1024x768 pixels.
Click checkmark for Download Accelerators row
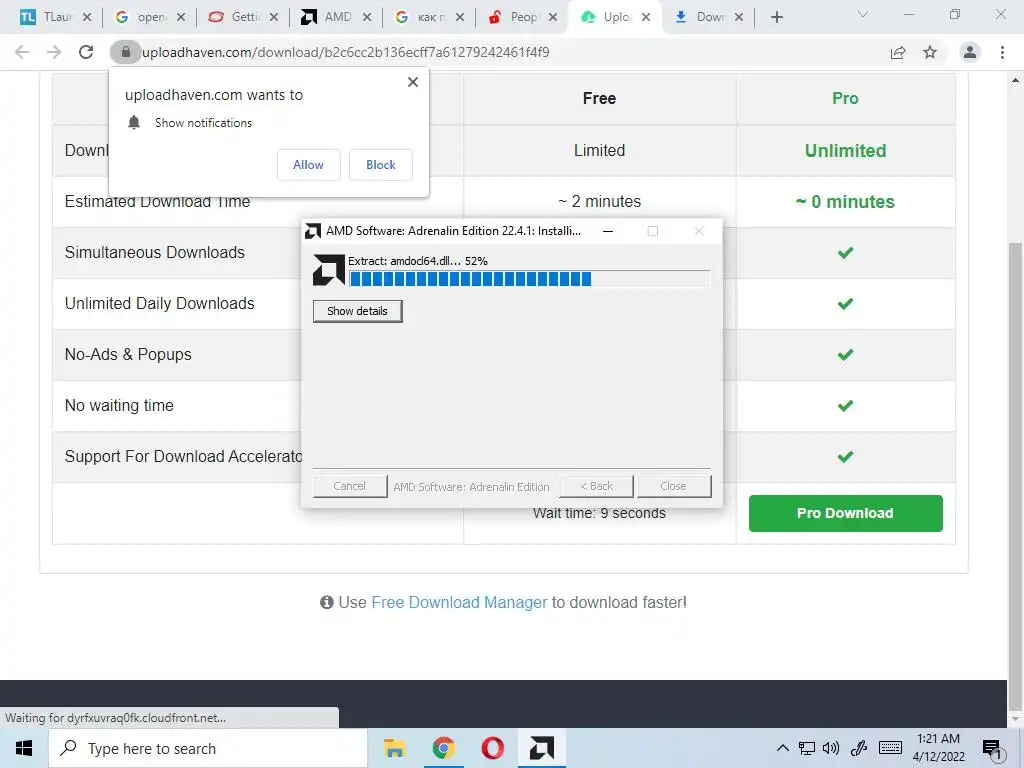point(846,456)
